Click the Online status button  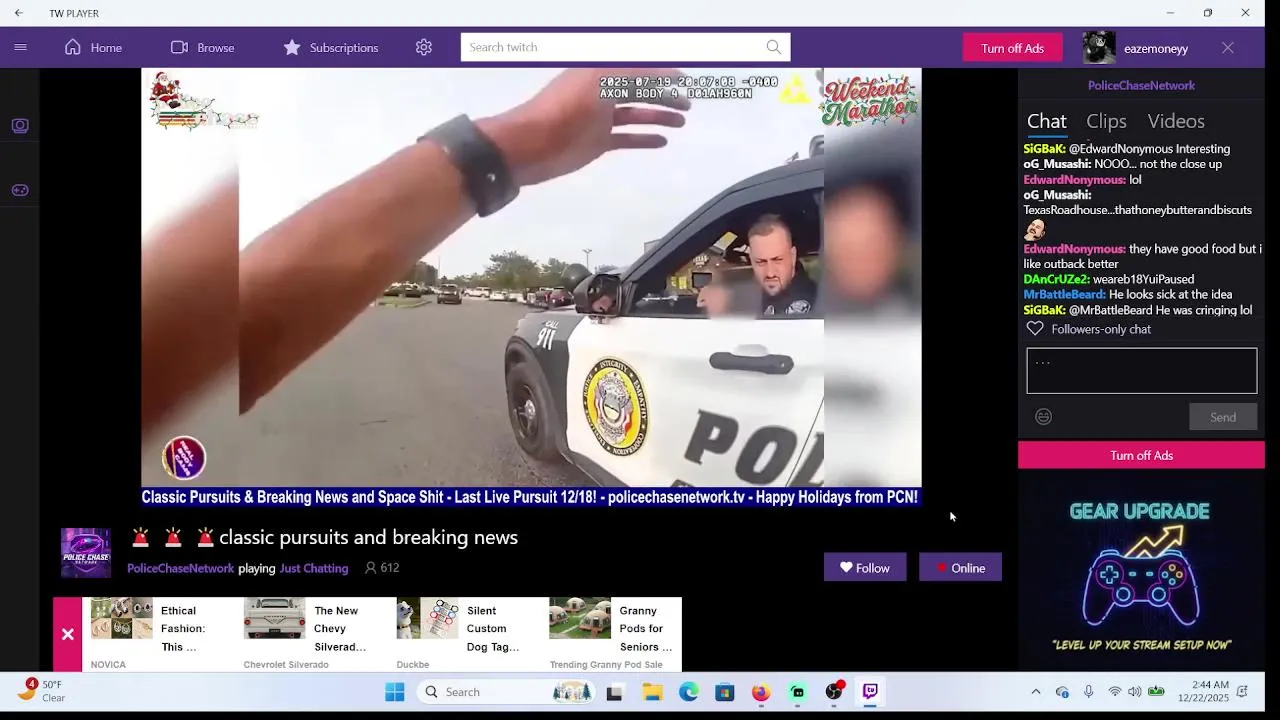[960, 568]
